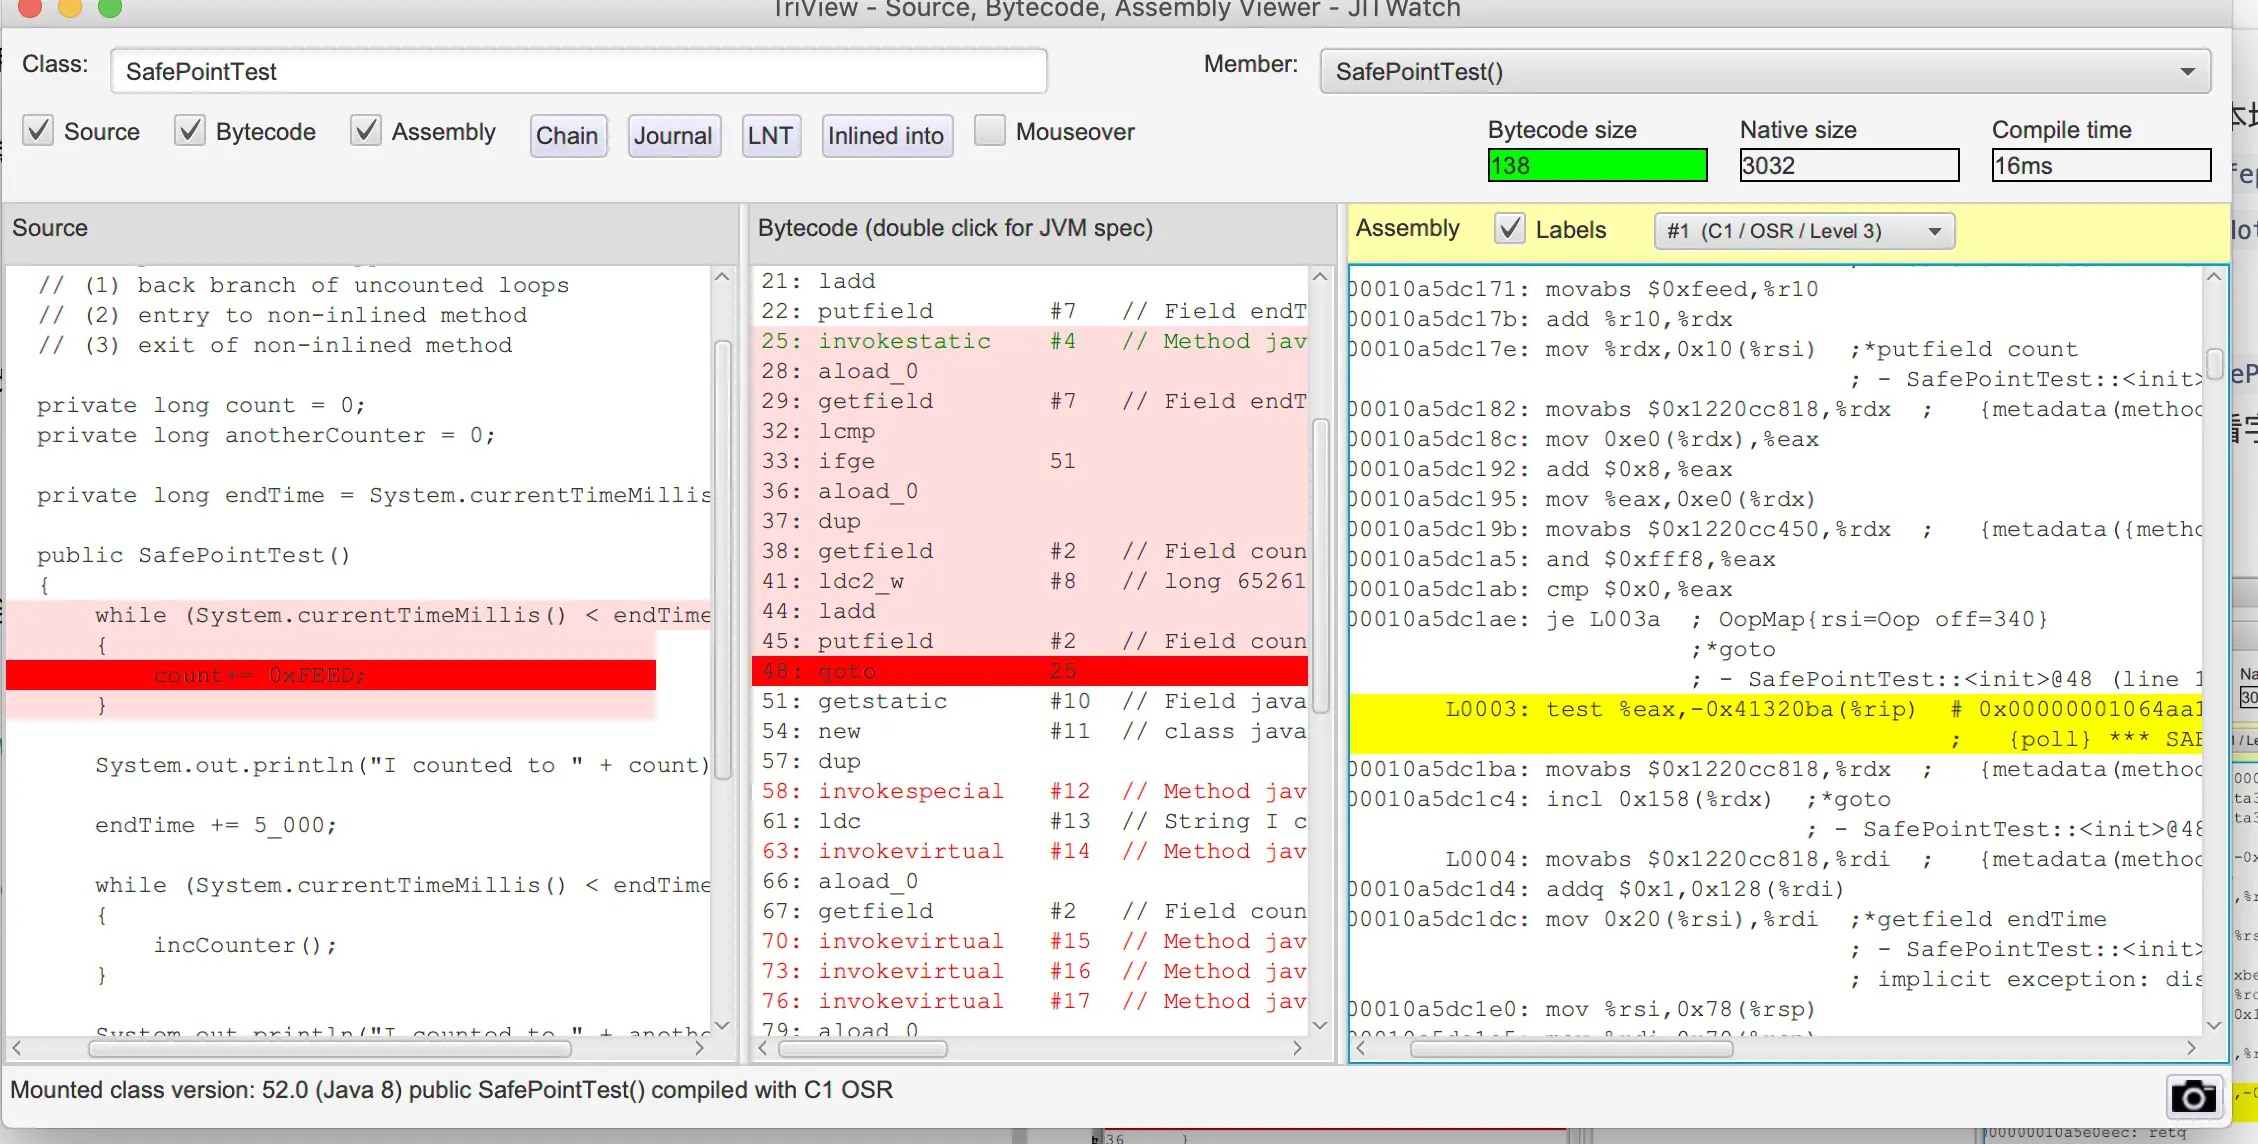Image resolution: width=2258 pixels, height=1144 pixels.
Task: Click Bytecode pane scroll down arrow
Action: (1320, 1025)
